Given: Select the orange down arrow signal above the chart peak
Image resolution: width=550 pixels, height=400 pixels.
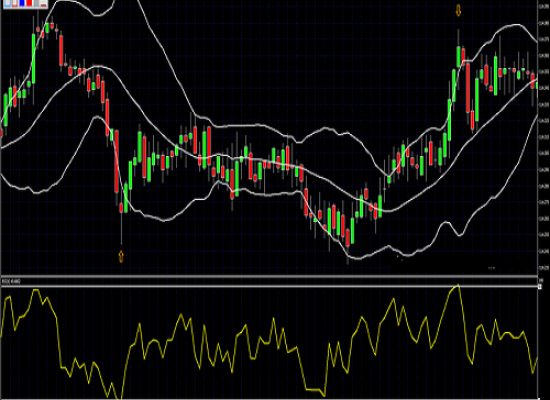Looking at the screenshot, I should tap(458, 10).
